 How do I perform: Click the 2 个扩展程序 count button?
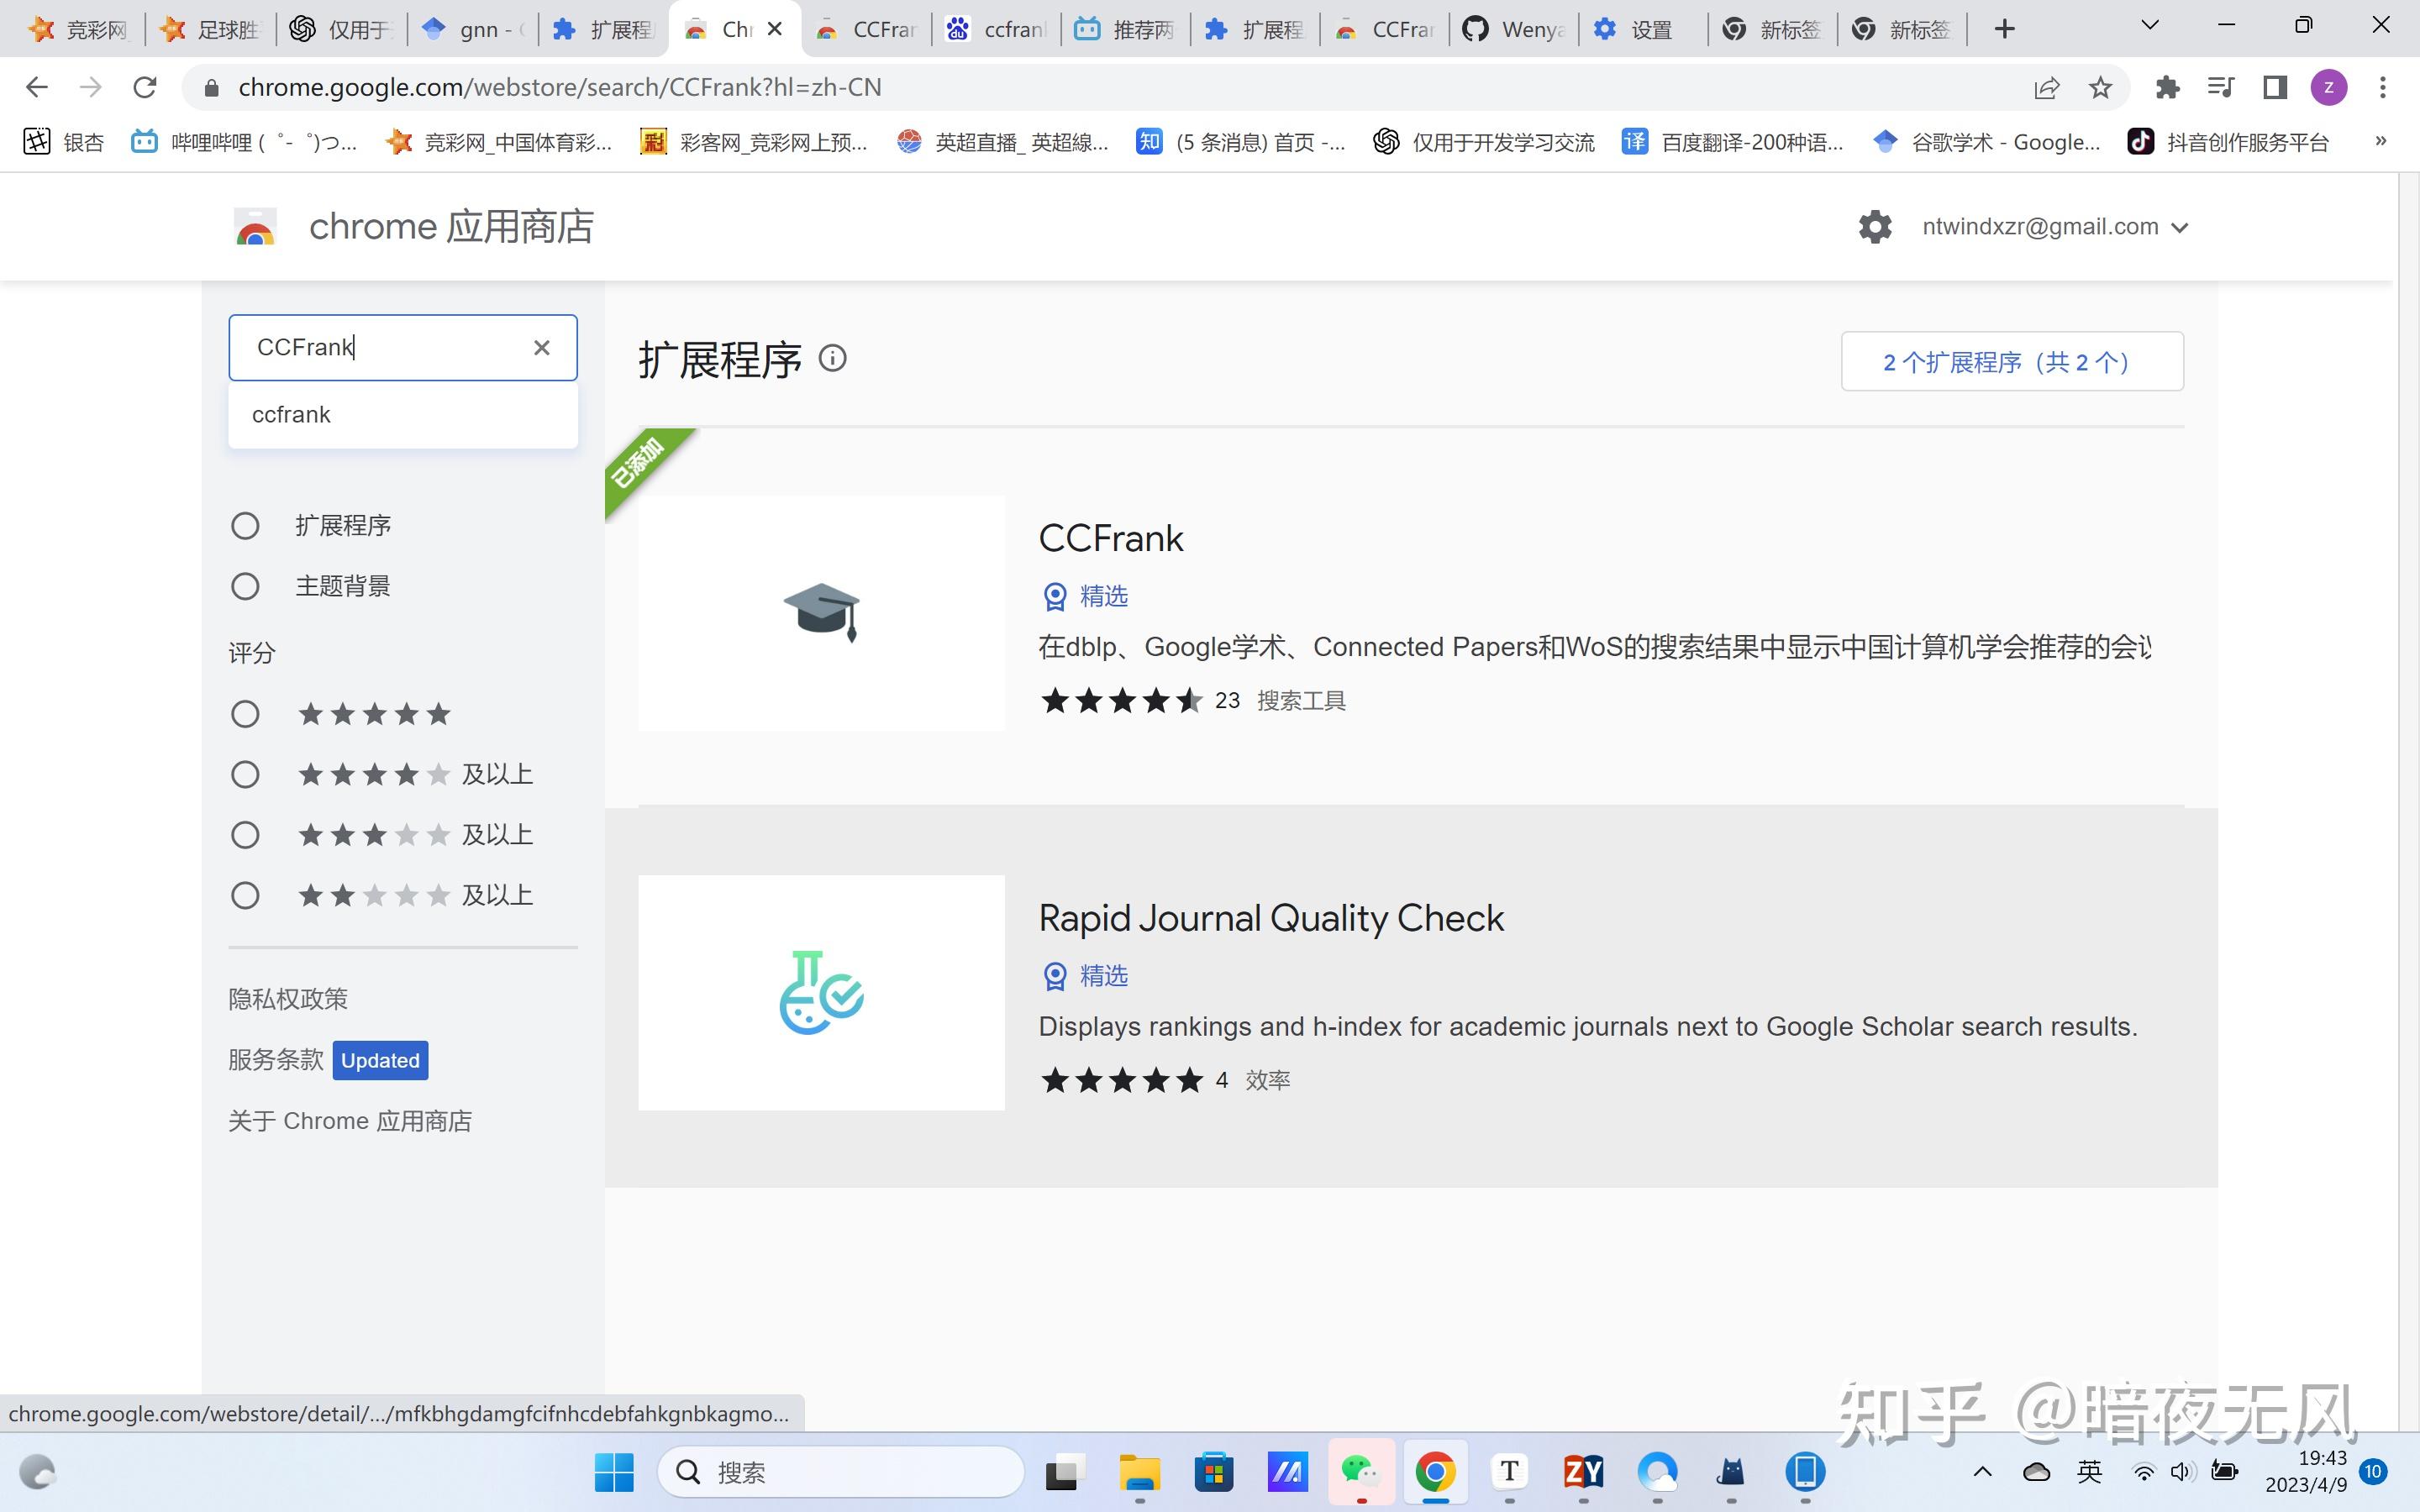[x=2011, y=361]
